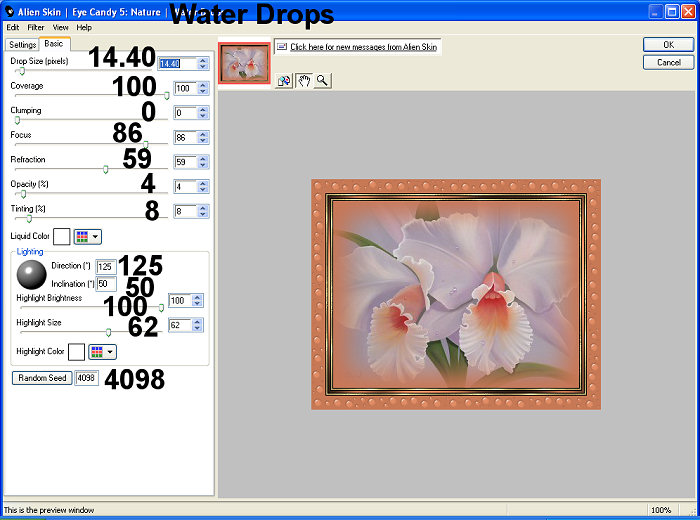This screenshot has width=700, height=520.
Task: Click the Highlight Brightness slider handle
Action: point(161,308)
